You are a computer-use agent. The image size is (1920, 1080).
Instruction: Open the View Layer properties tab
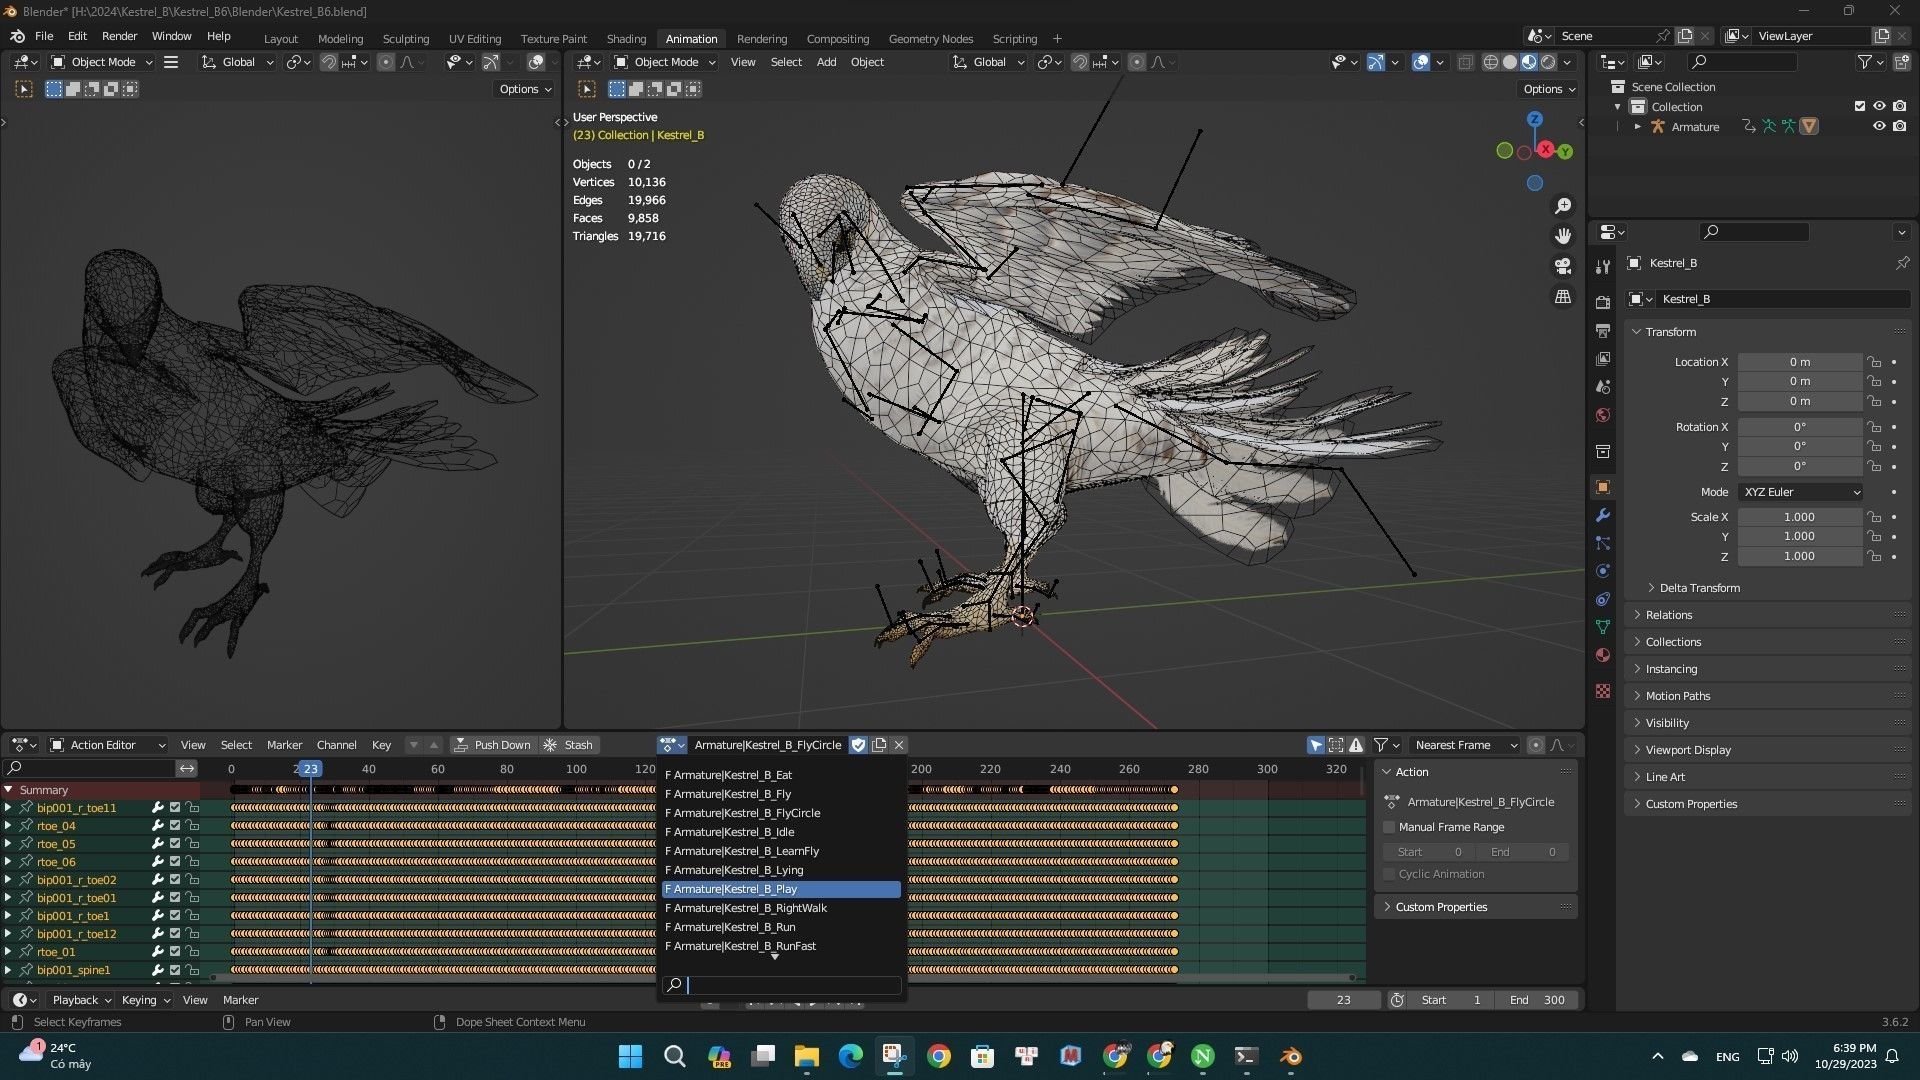pyautogui.click(x=1603, y=358)
